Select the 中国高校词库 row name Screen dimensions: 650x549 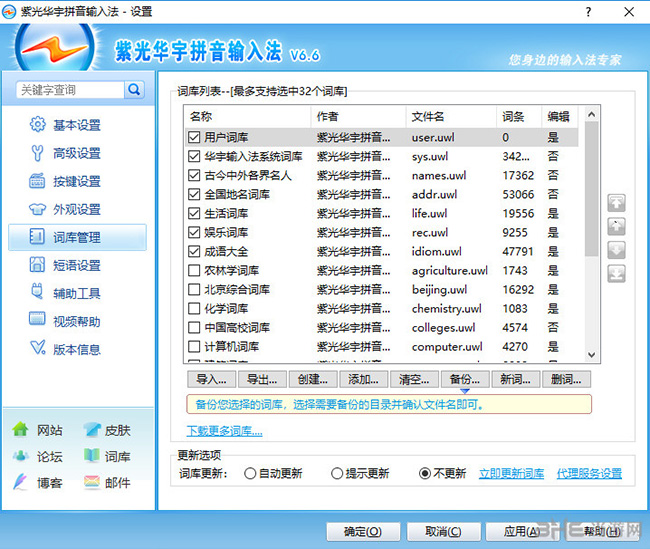[x=237, y=328]
